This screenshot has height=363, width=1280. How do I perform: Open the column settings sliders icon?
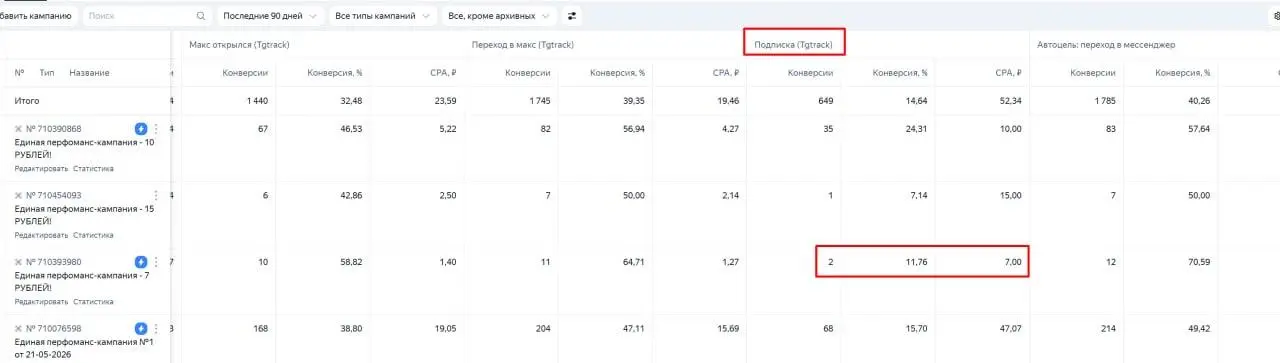[572, 16]
